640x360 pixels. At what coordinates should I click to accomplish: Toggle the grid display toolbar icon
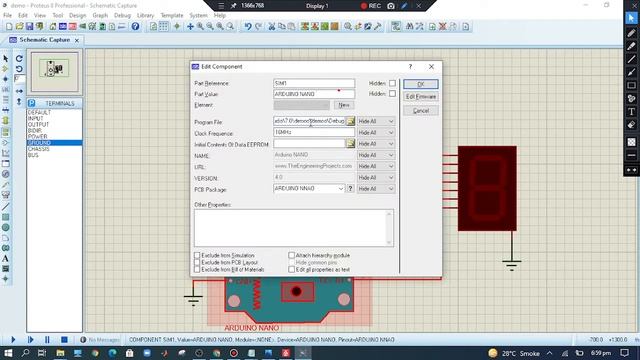click(x=163, y=27)
